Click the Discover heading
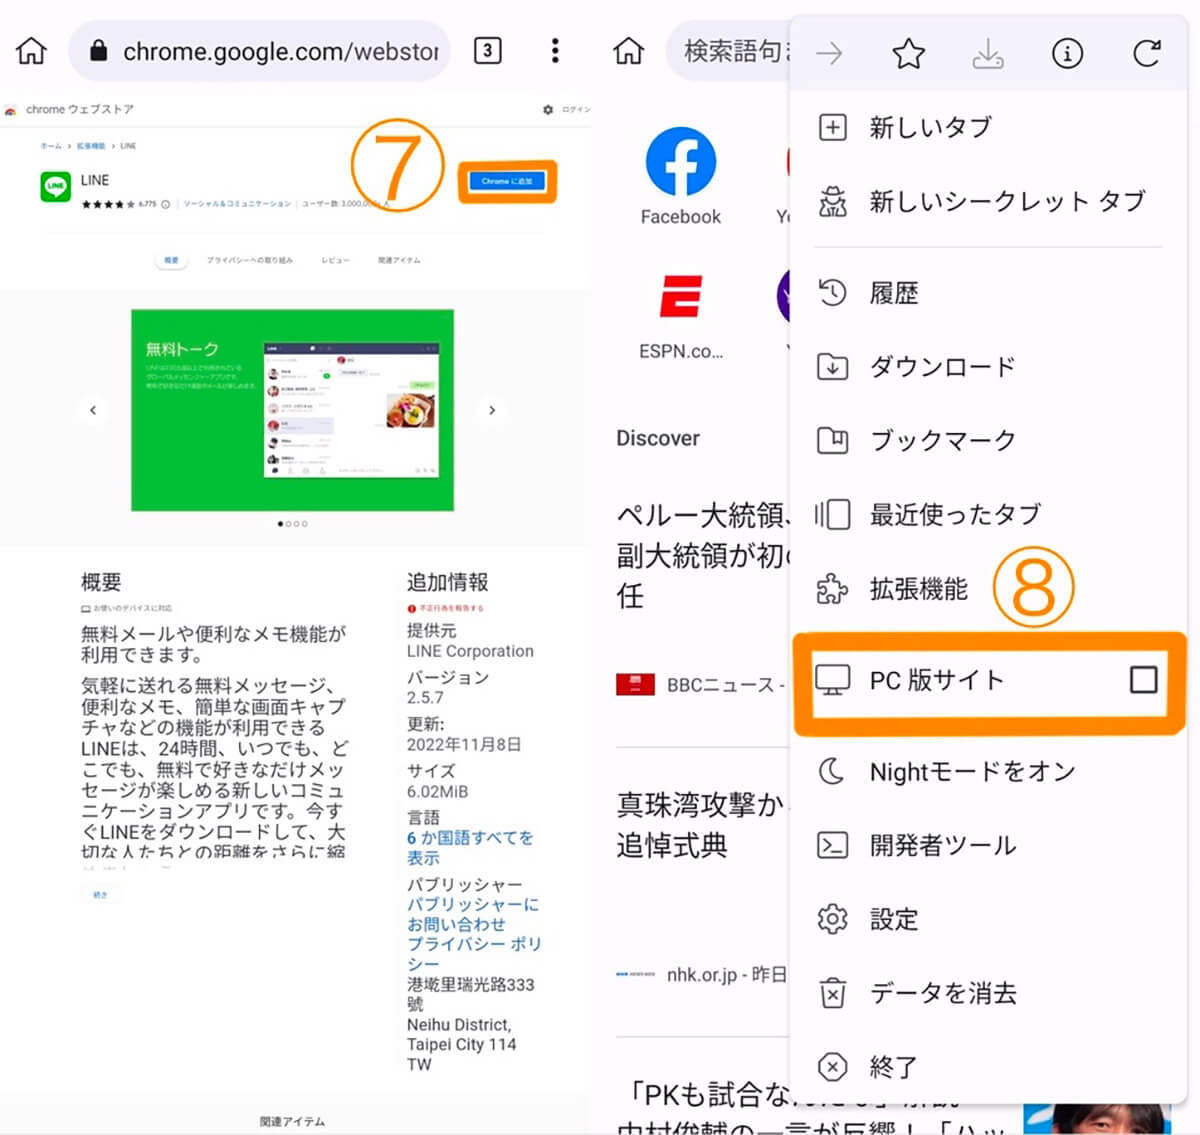 pos(658,438)
